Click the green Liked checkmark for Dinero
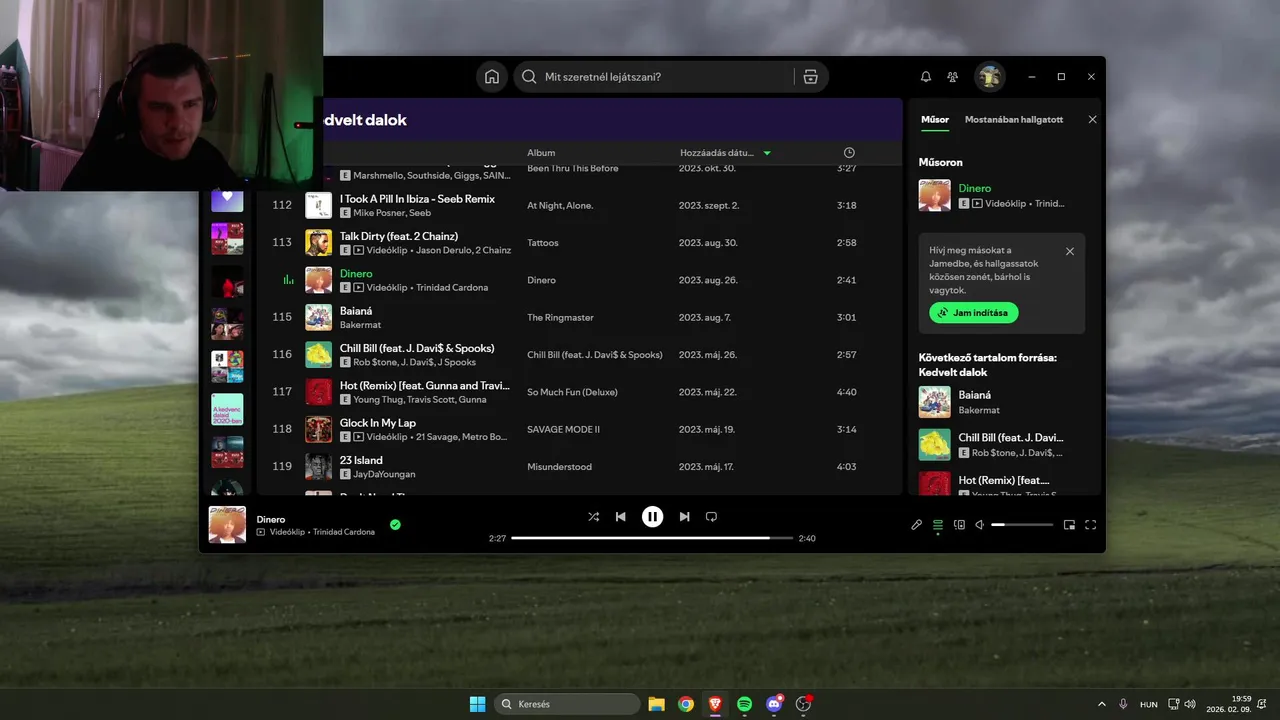This screenshot has width=1280, height=720. (395, 524)
